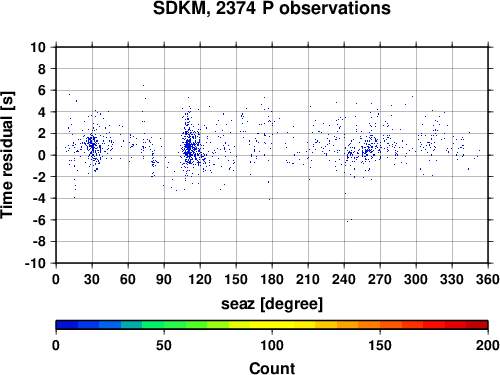Click the plot title 'SDKM, 2374 P observations'

click(272, 8)
